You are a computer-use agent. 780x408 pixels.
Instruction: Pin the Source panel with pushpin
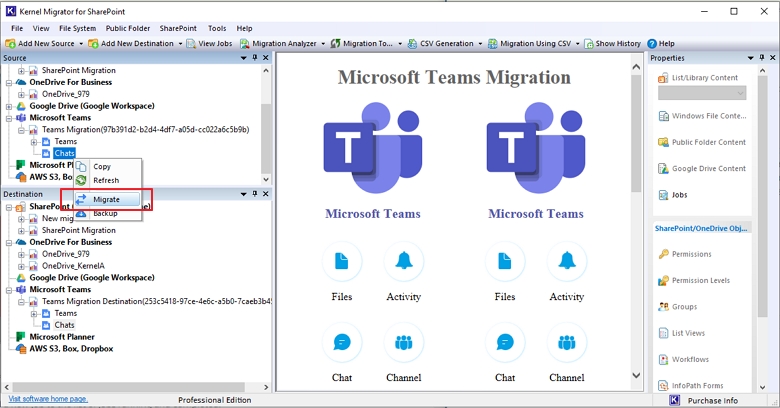[255, 58]
